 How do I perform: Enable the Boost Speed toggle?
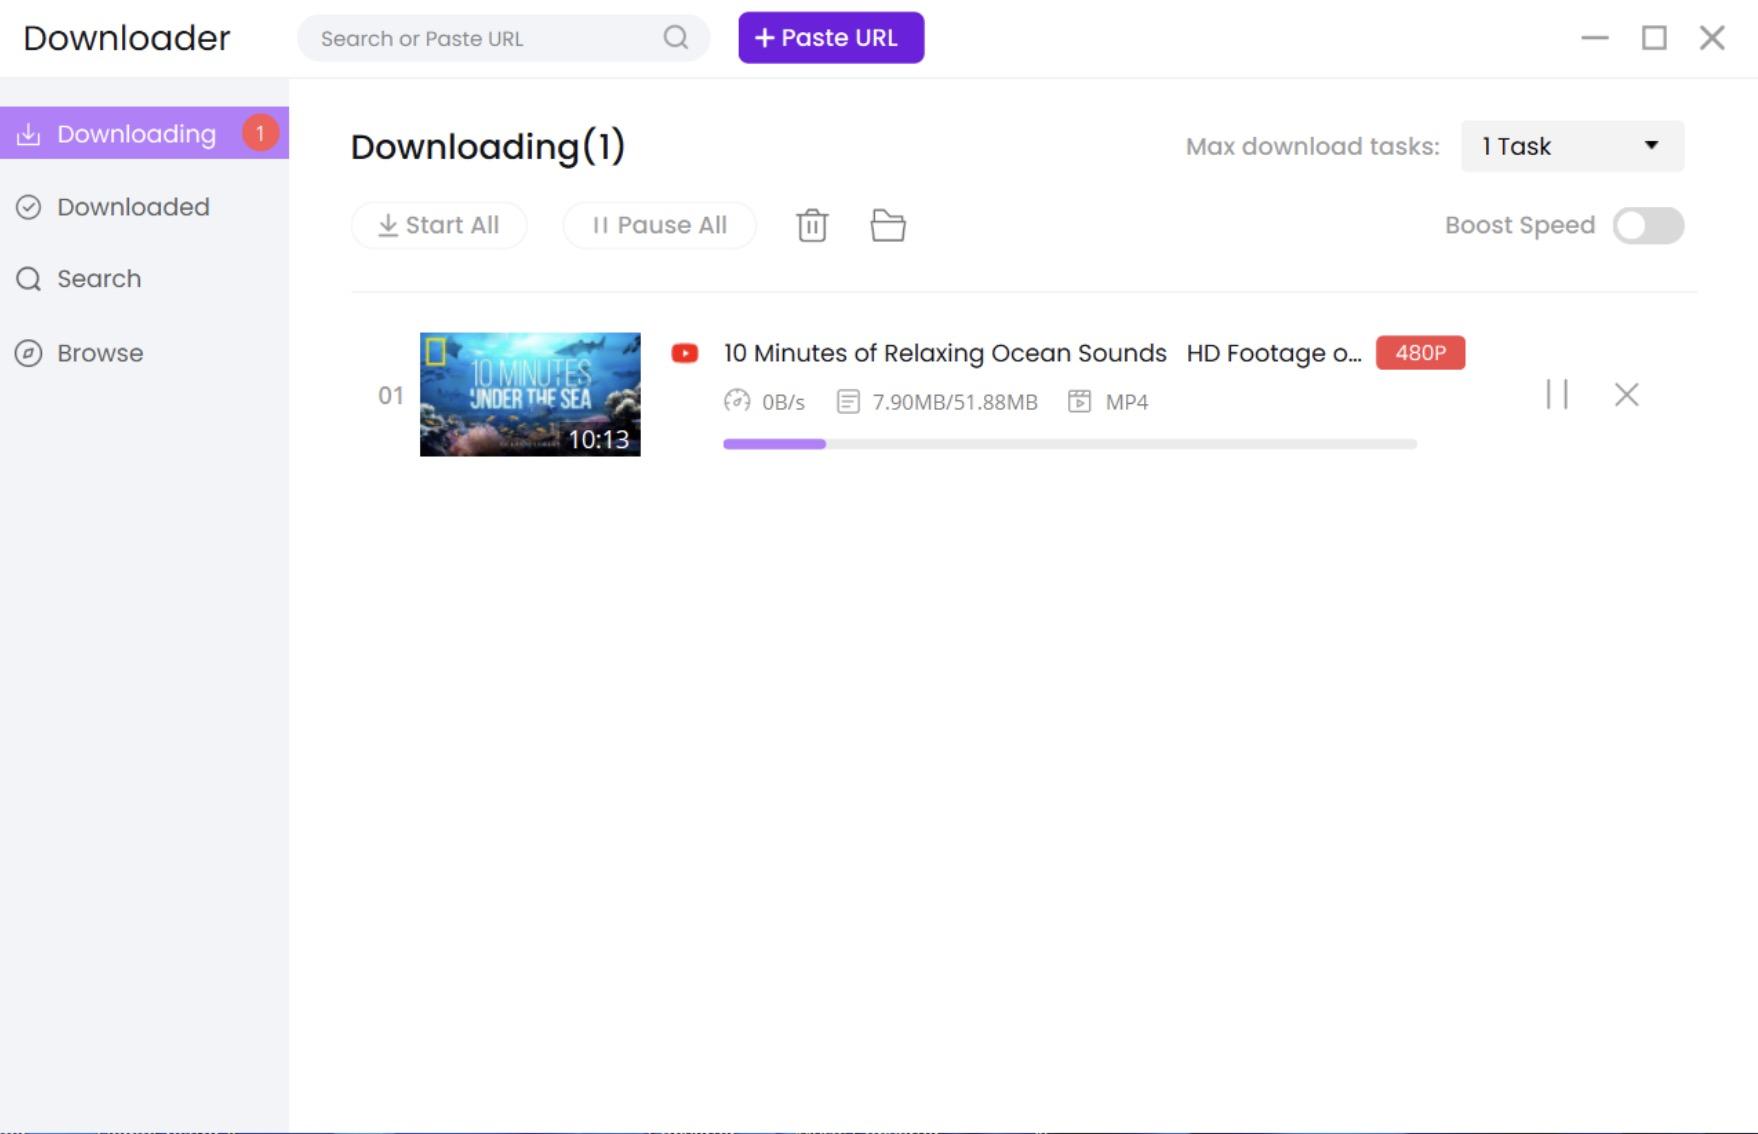tap(1648, 226)
